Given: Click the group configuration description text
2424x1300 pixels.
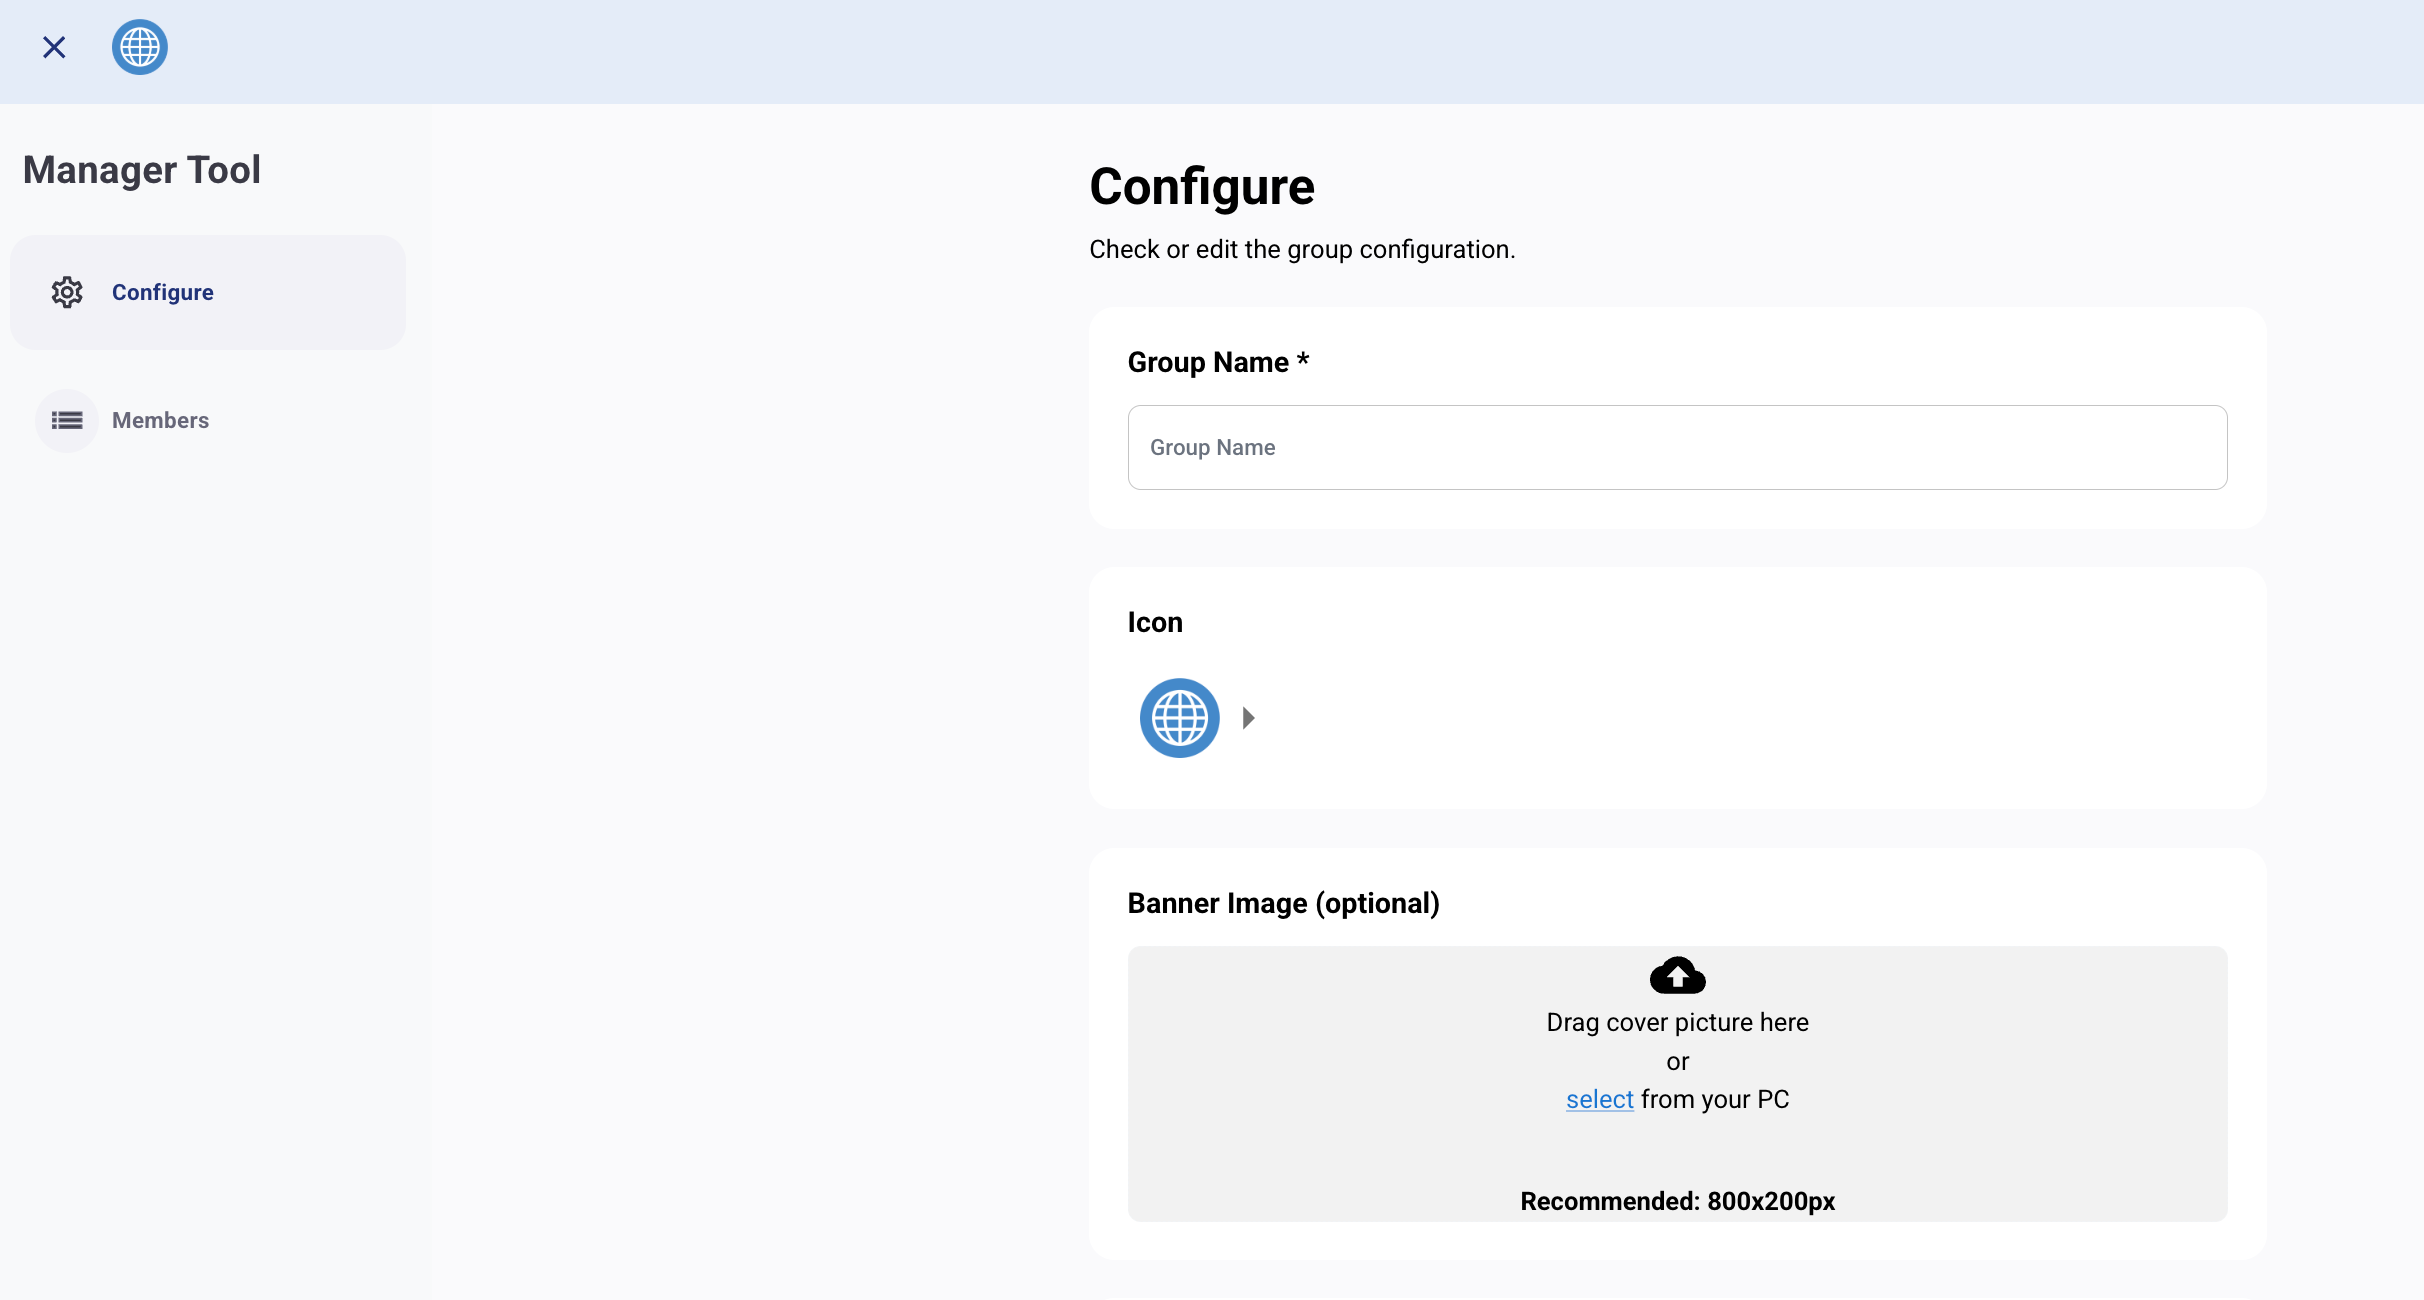Looking at the screenshot, I should [1302, 249].
